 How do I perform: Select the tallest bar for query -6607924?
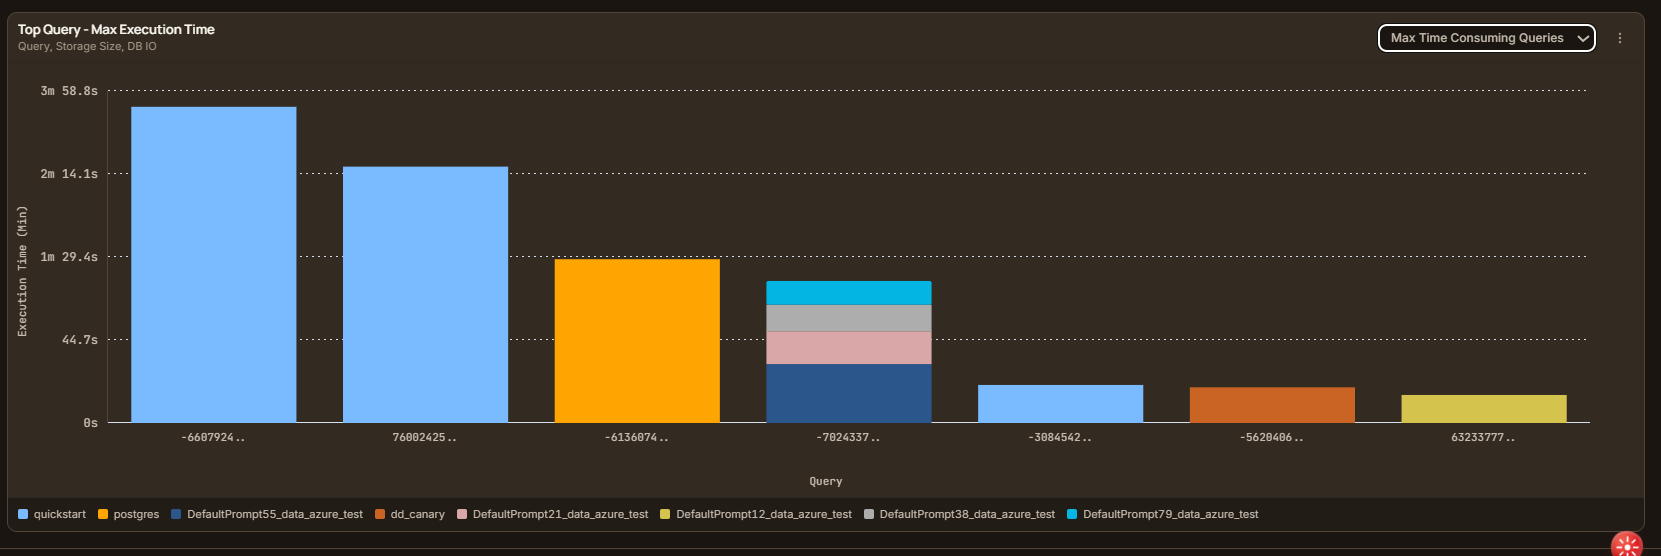(214, 265)
